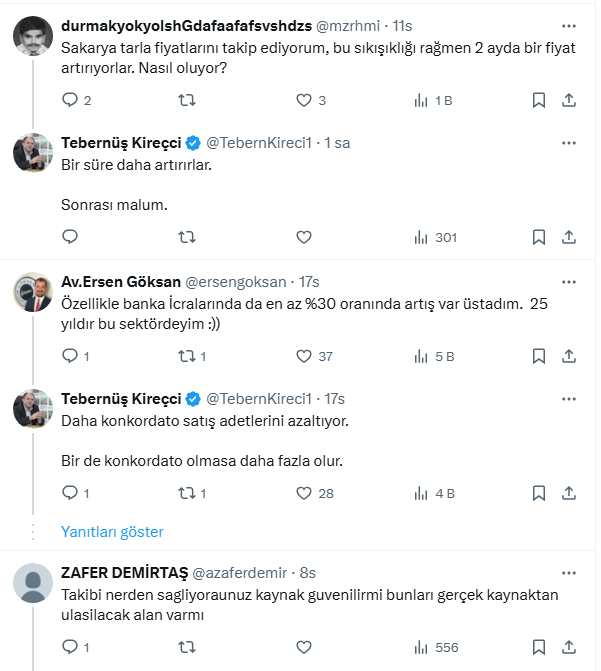This screenshot has width=601, height=671.
Task: Retweet Av.Ersen Göksan's banka icraları tweet
Action: (x=187, y=356)
